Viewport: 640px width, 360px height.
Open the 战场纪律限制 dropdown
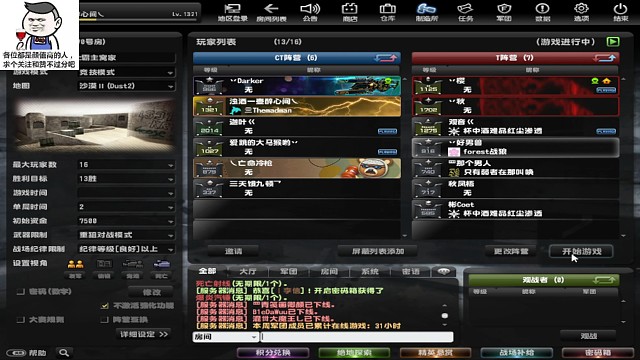pyautogui.click(x=126, y=249)
